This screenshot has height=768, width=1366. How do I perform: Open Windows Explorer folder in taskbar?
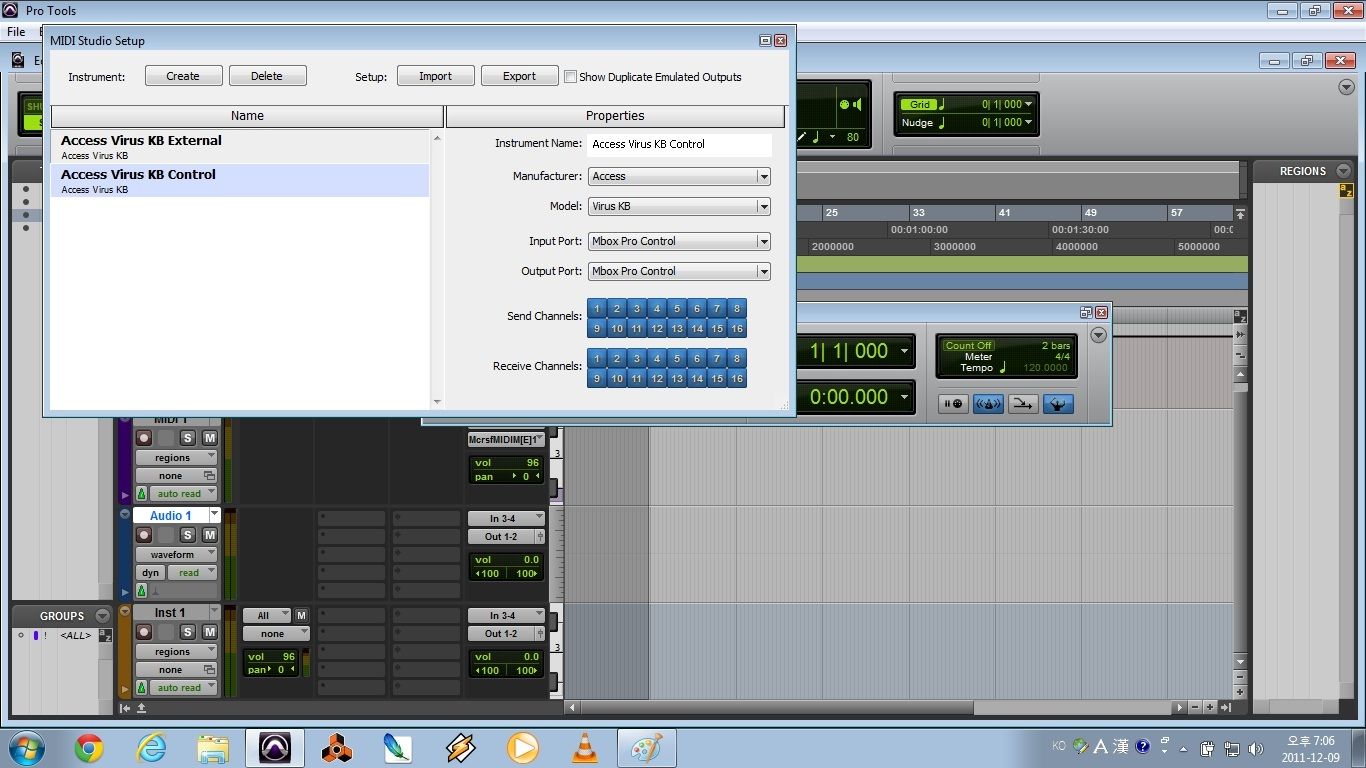click(x=213, y=747)
